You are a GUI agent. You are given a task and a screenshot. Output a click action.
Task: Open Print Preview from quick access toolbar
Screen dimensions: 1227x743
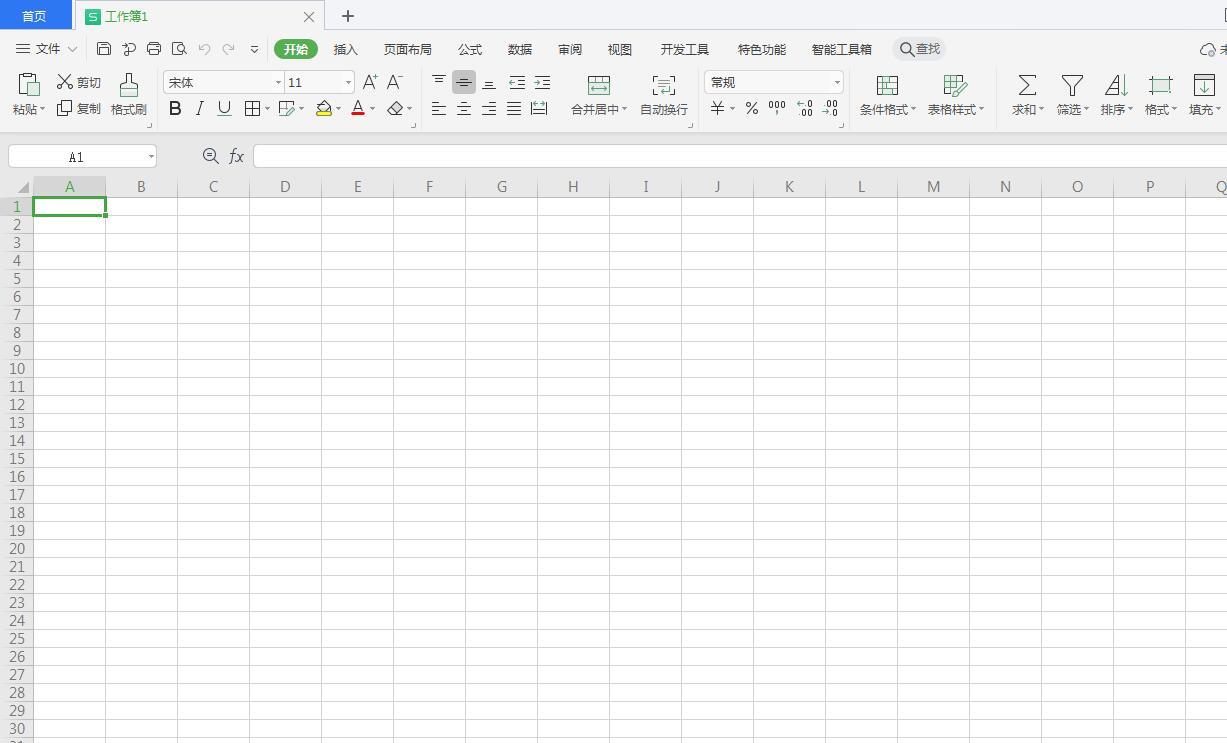click(x=179, y=48)
